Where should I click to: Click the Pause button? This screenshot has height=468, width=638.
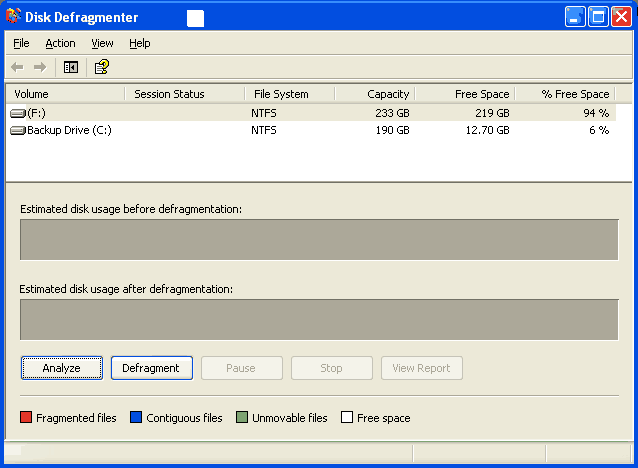242,368
